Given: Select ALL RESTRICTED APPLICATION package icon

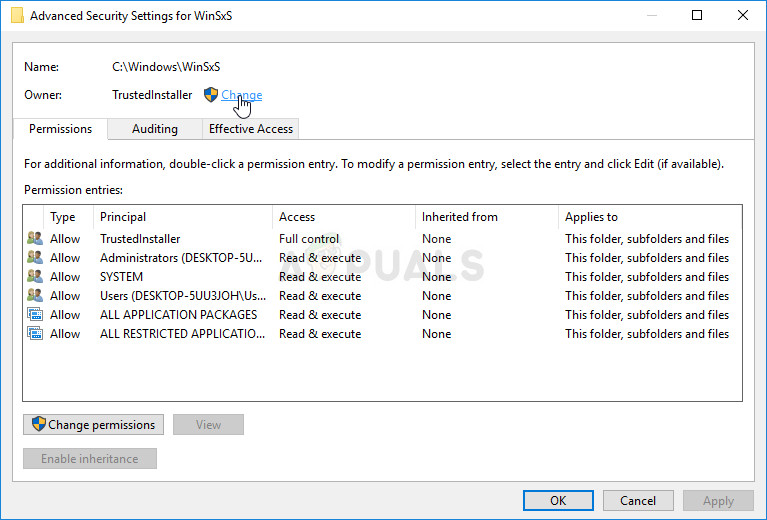Looking at the screenshot, I should point(35,334).
